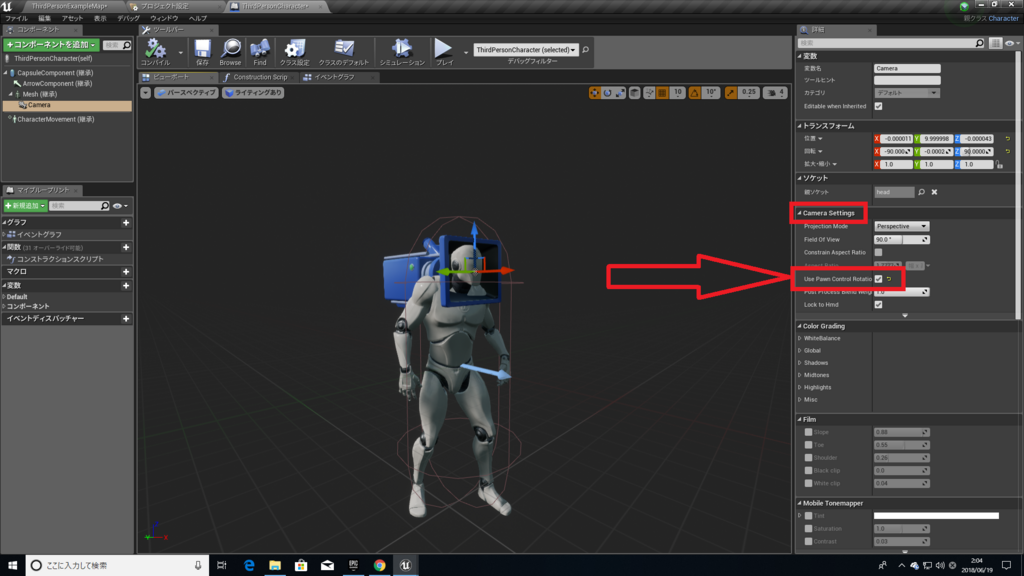Click the Browse toolbar icon
This screenshot has width=1024, height=576.
[230, 51]
